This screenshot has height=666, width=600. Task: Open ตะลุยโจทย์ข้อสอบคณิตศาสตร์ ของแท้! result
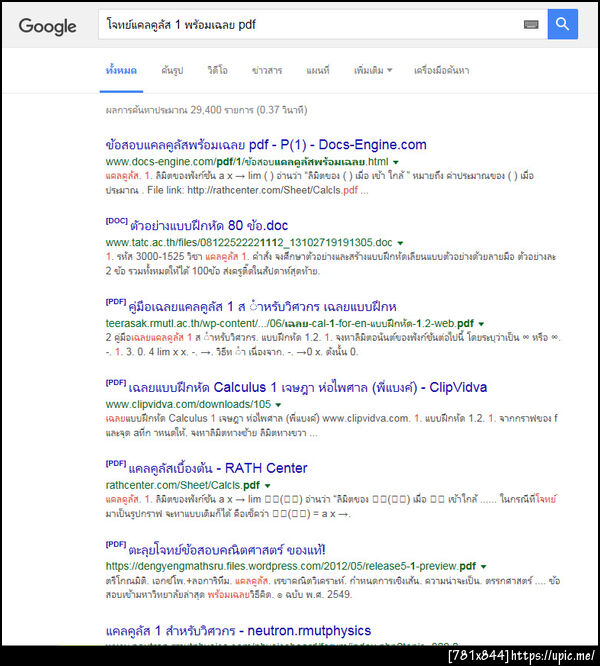pos(227,550)
